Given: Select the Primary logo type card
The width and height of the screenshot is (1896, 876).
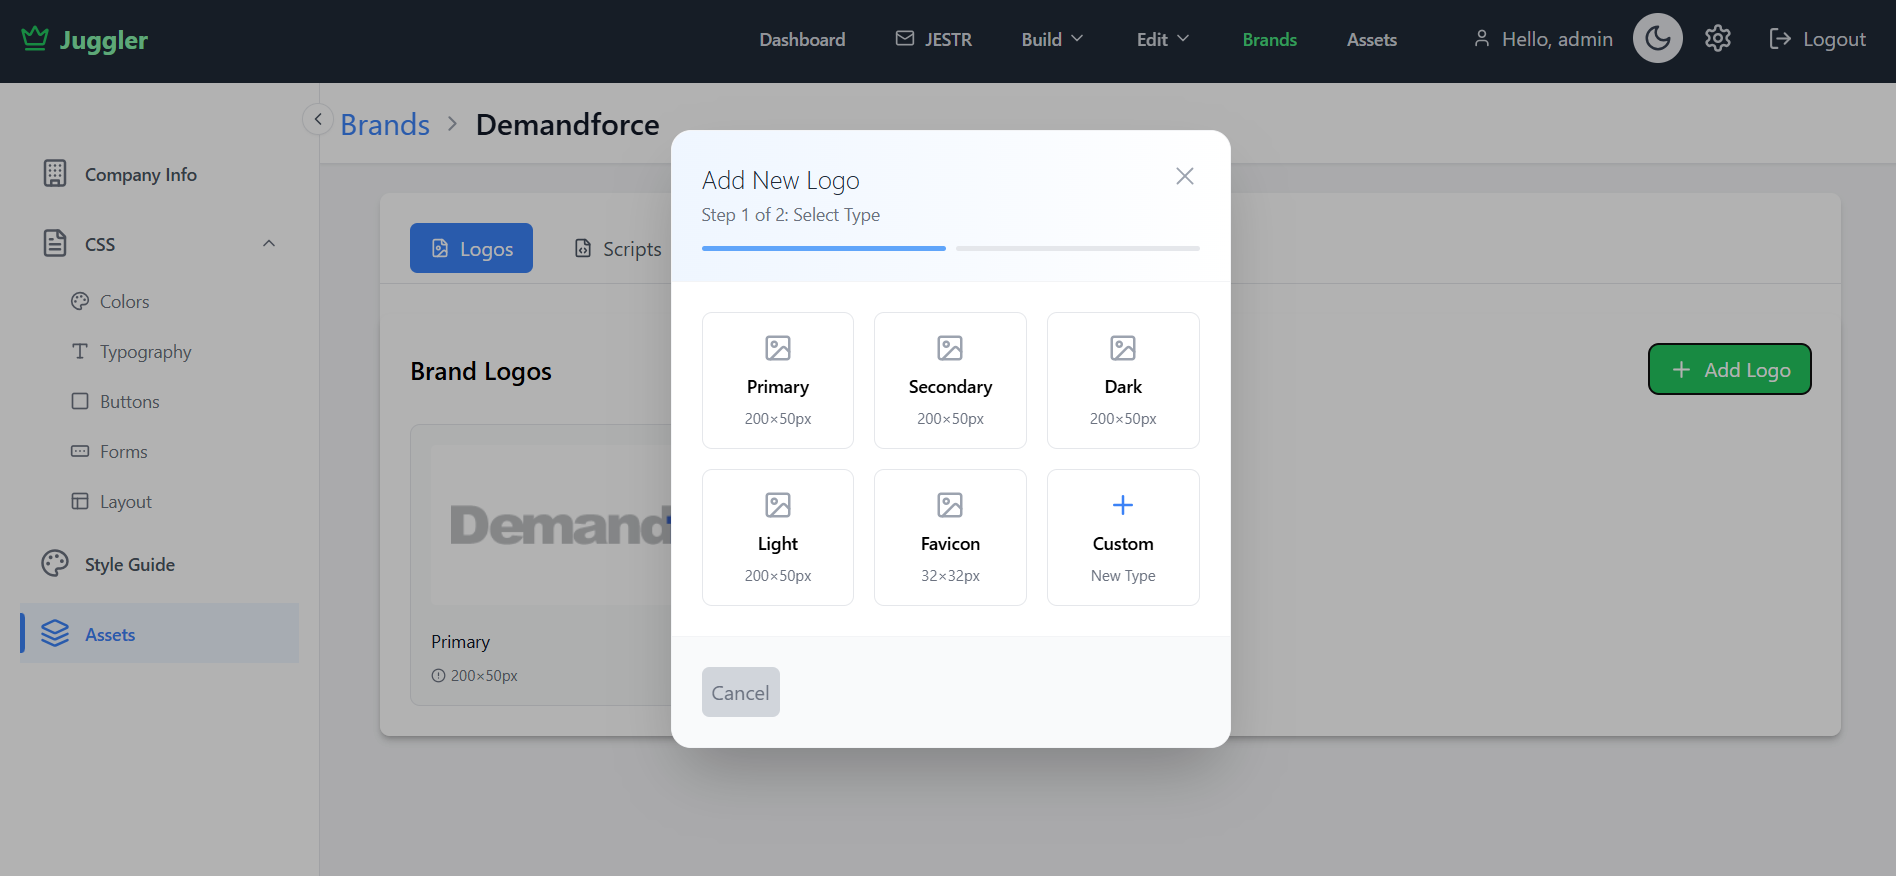Looking at the screenshot, I should click(777, 380).
